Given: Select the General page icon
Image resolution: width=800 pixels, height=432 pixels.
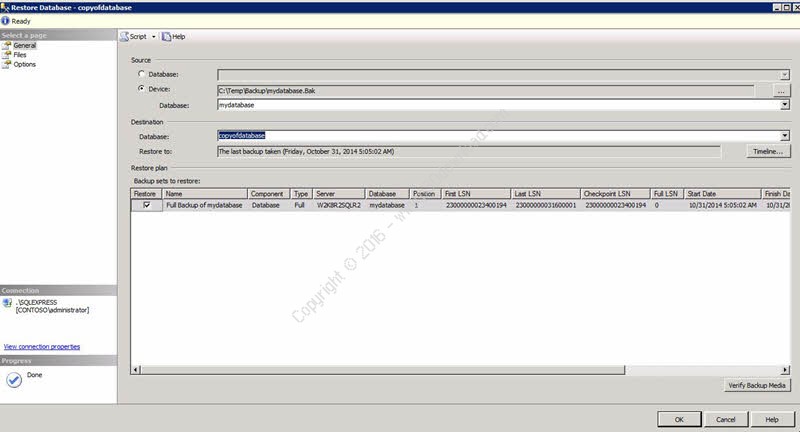Looking at the screenshot, I should pos(7,46).
